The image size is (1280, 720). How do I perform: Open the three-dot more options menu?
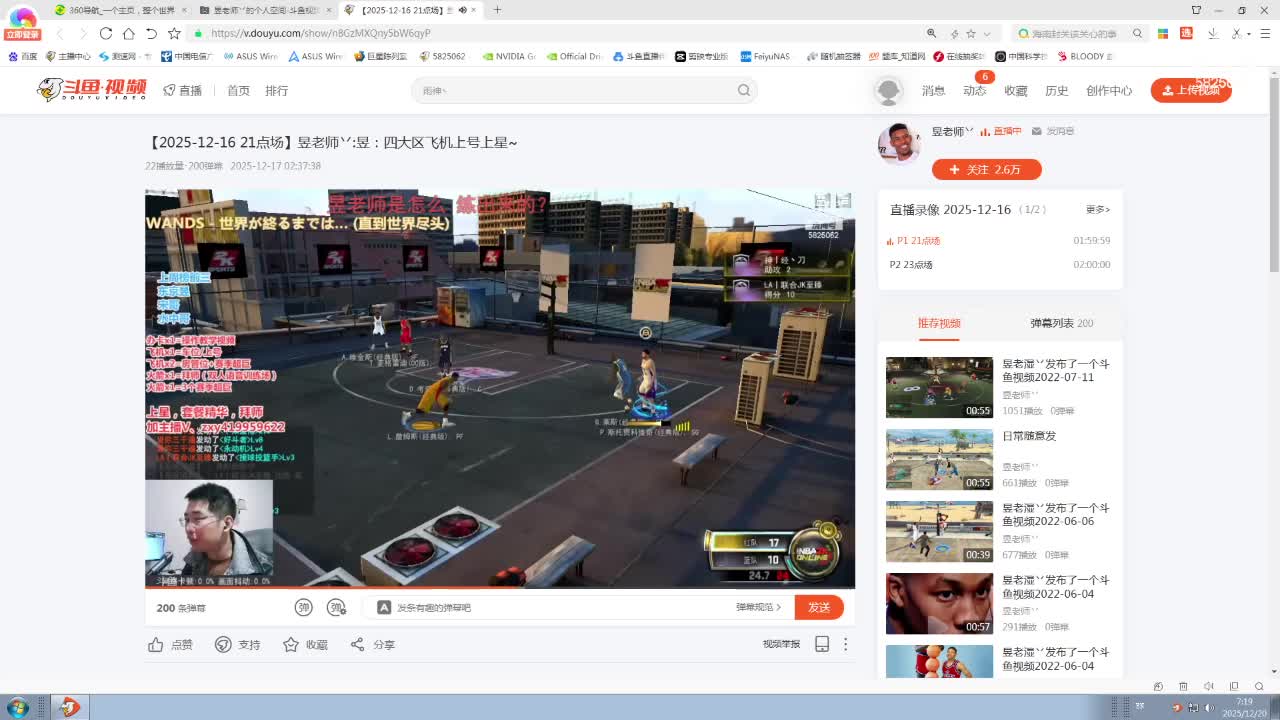point(846,644)
